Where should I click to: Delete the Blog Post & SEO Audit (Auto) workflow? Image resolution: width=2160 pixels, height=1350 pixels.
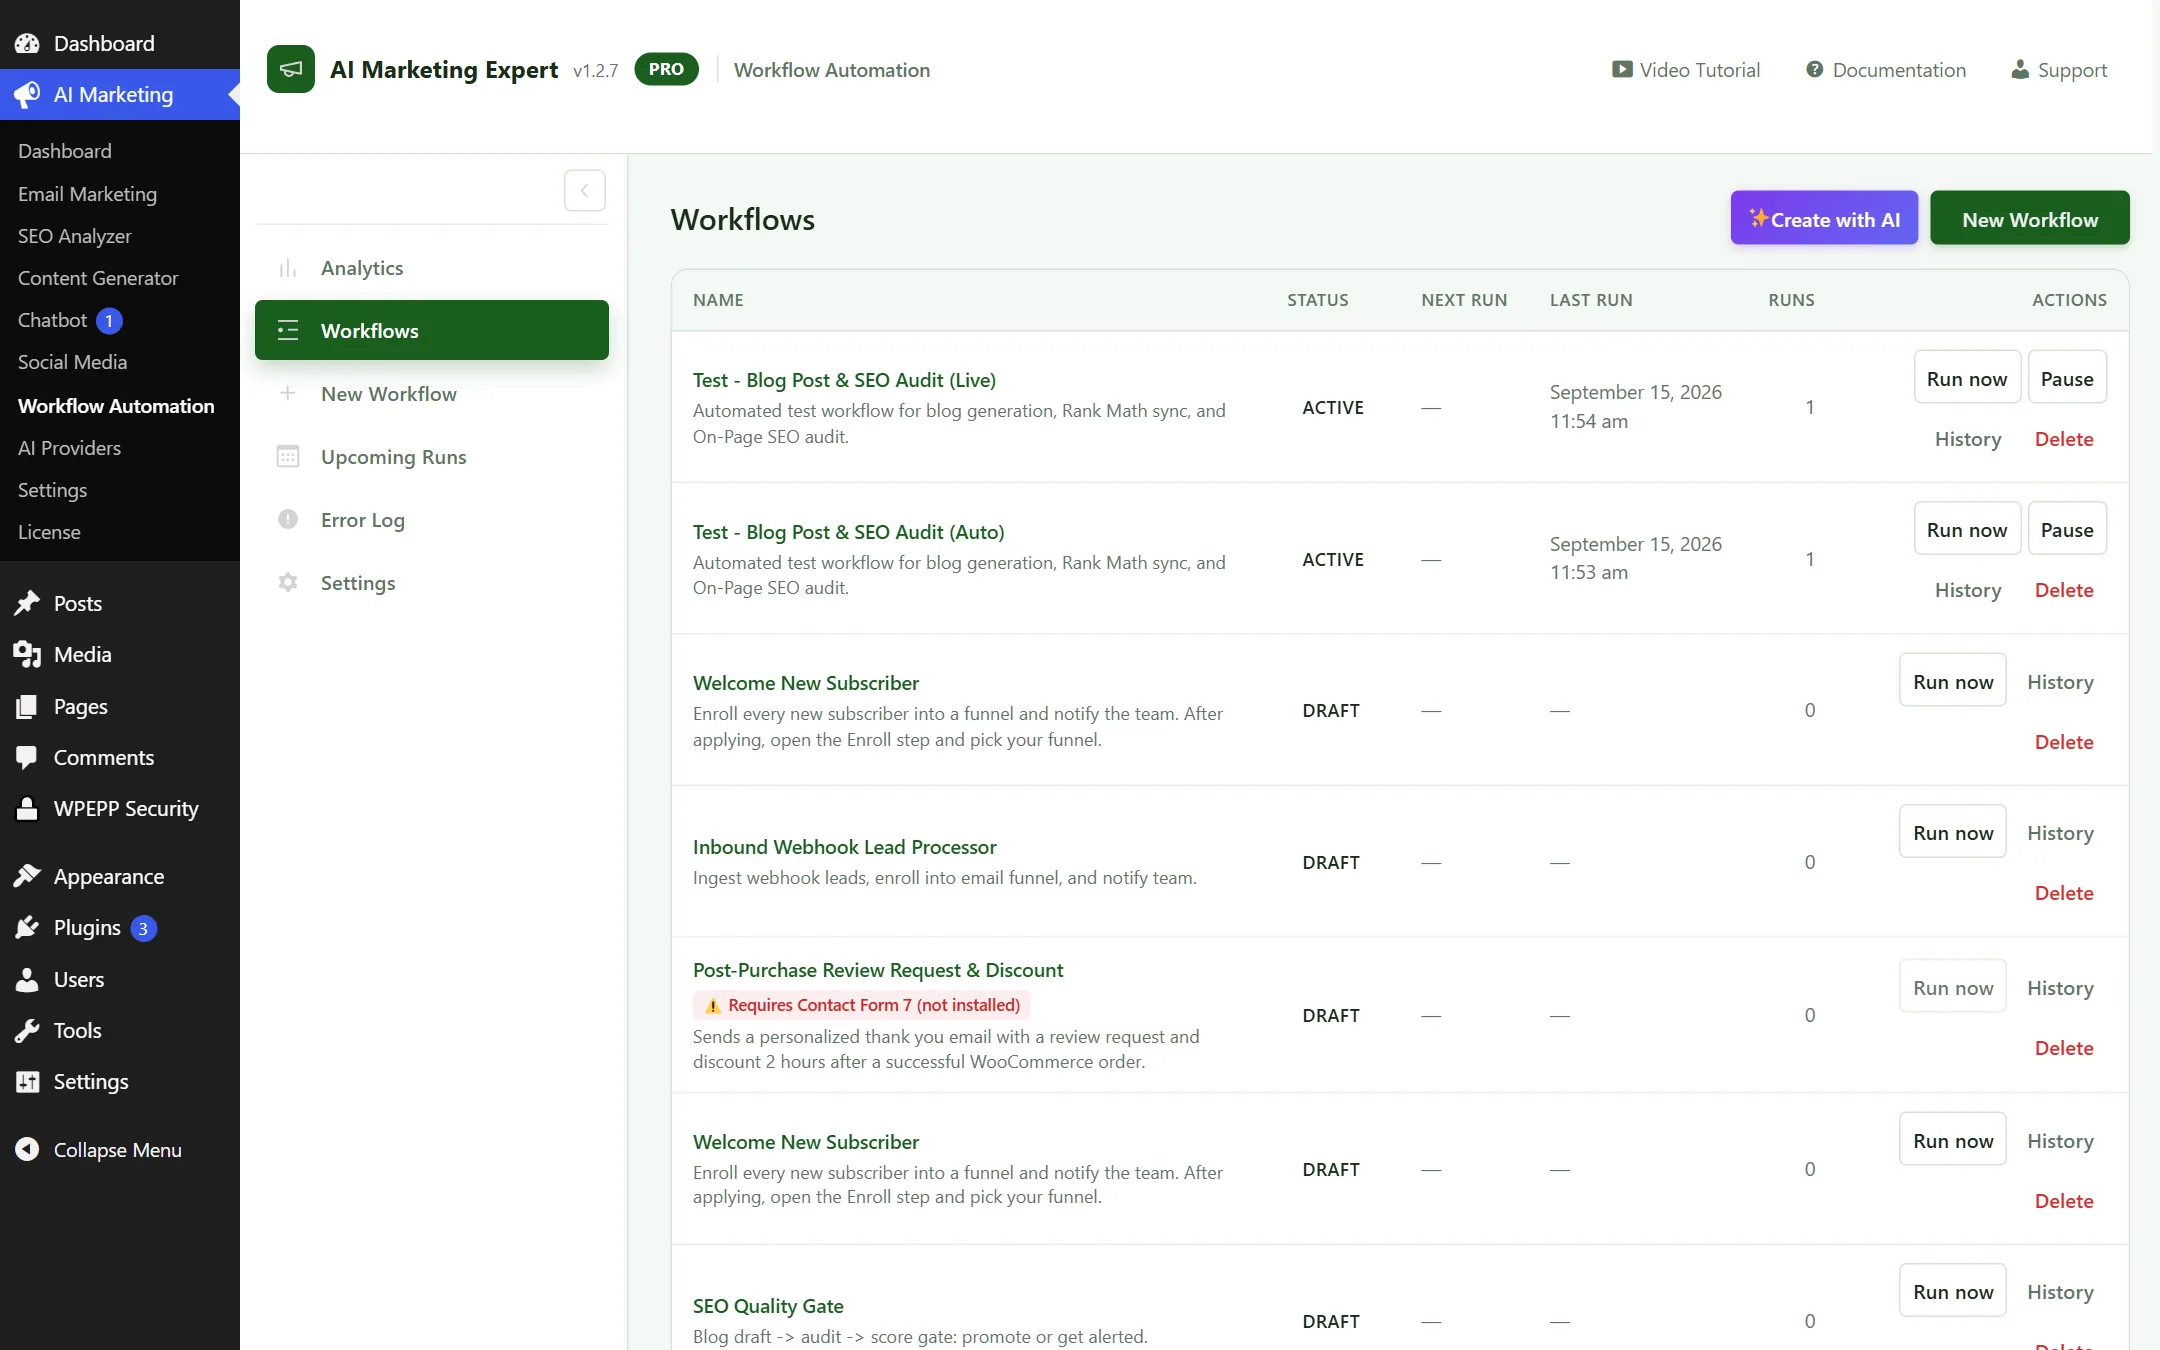click(x=2064, y=590)
